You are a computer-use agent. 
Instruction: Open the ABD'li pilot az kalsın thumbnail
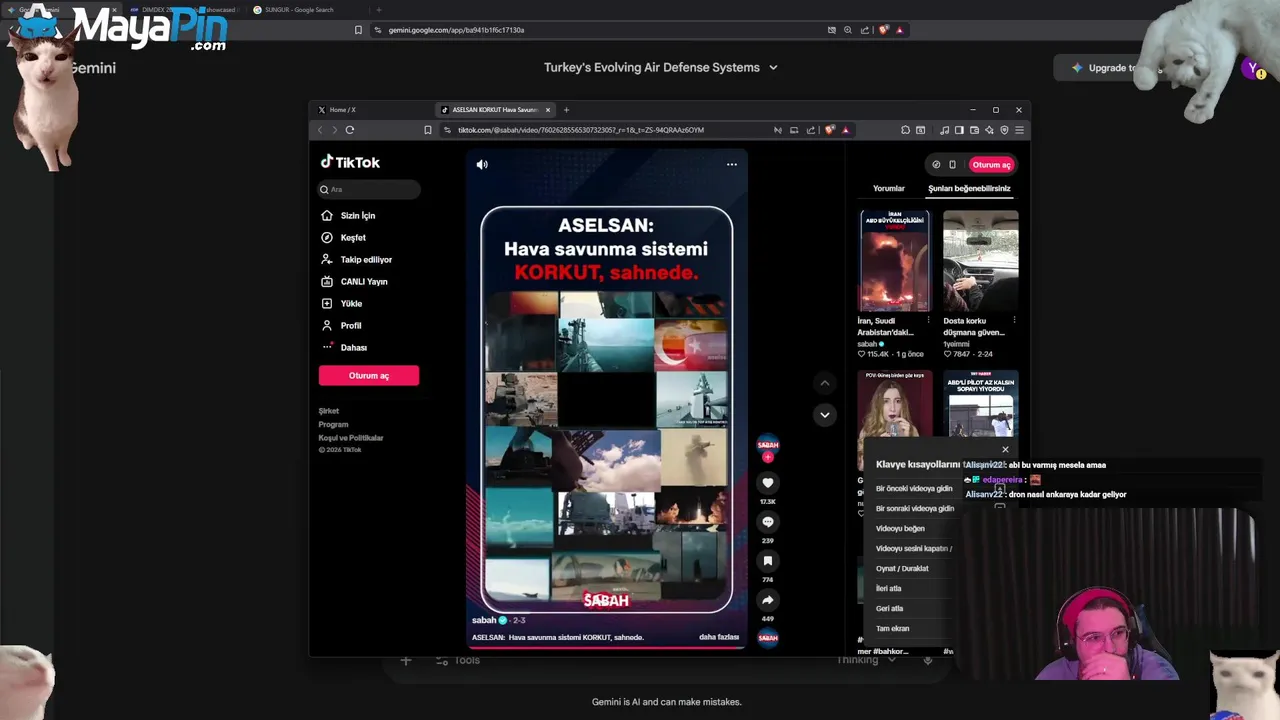click(981, 404)
